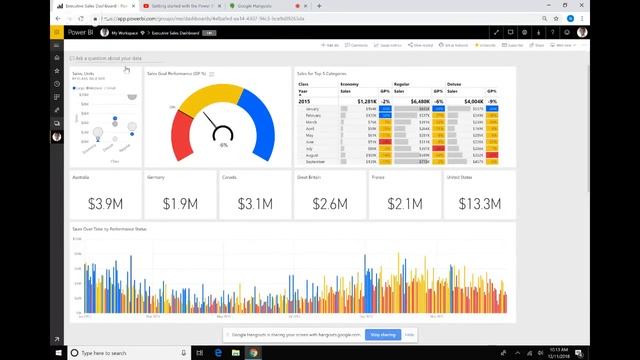Open settings gear in Power BI header
The width and height of the screenshot is (640, 360).
click(524, 32)
